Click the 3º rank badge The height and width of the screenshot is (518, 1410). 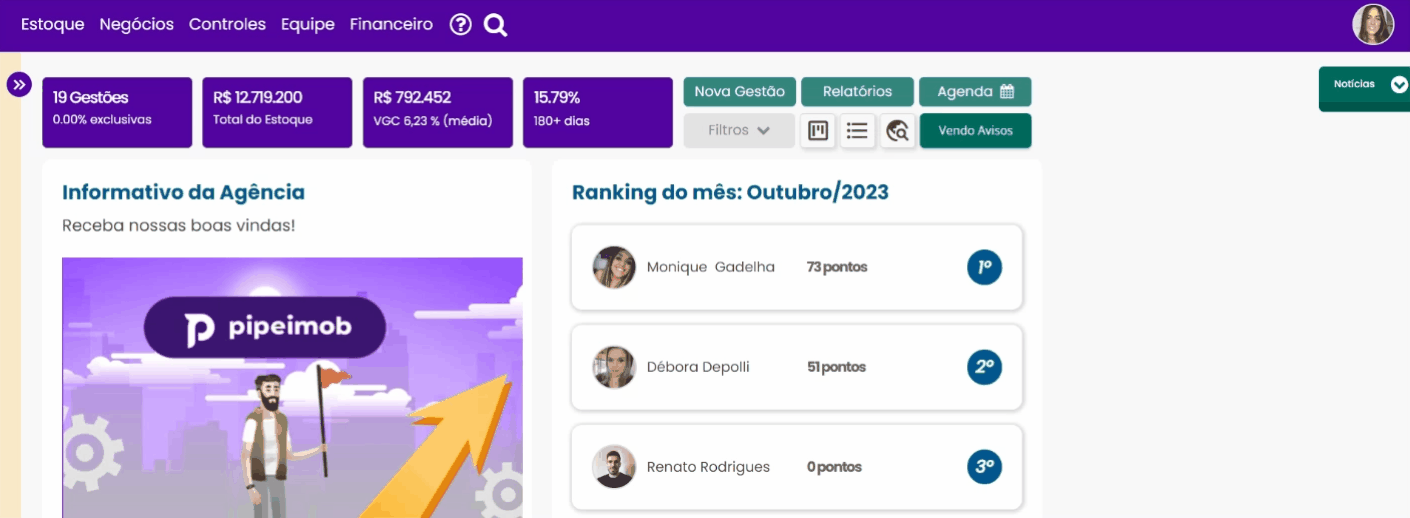tap(984, 466)
